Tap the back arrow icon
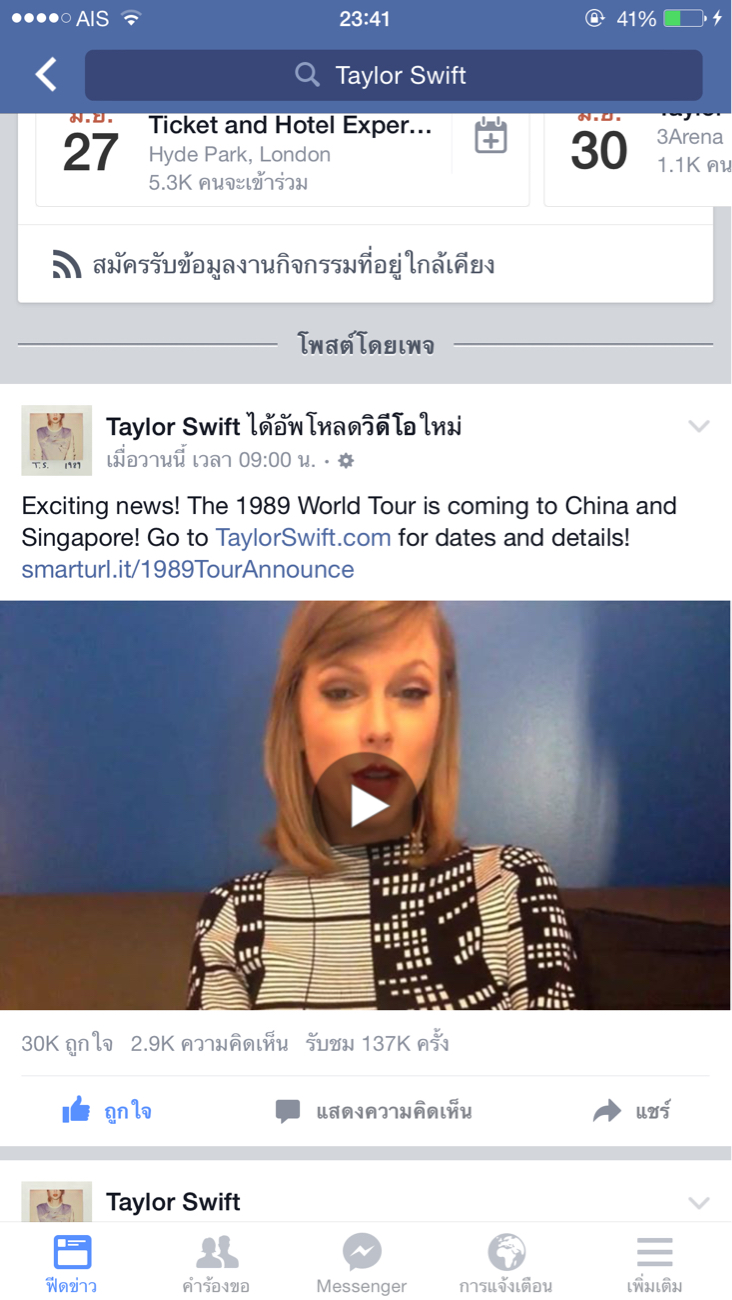This screenshot has width=732, height=1300. [x=46, y=75]
